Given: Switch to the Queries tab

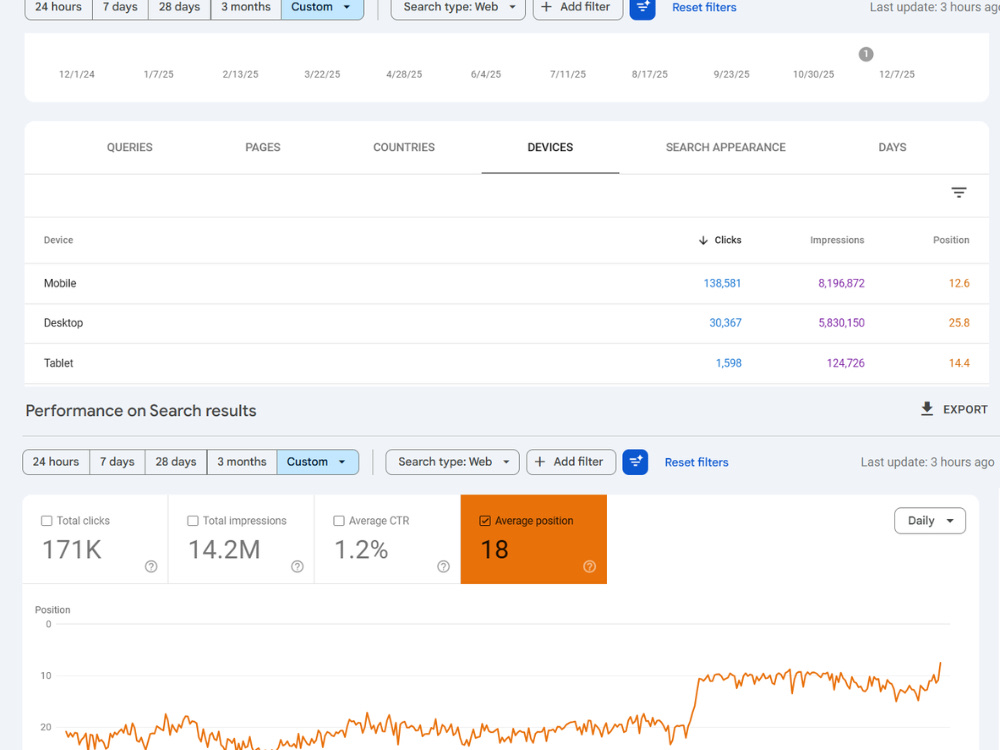Looking at the screenshot, I should pyautogui.click(x=129, y=147).
